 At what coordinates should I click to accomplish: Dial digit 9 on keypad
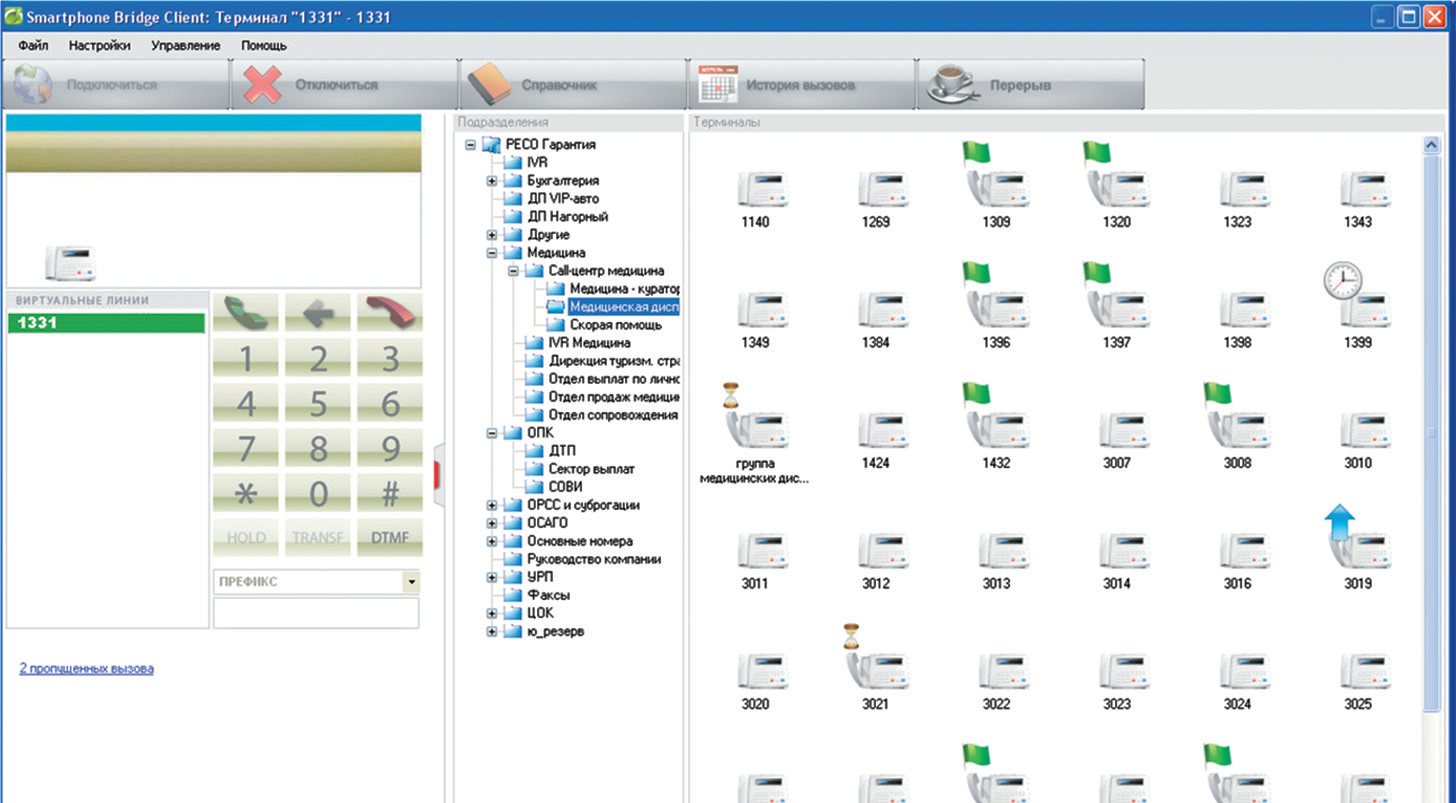click(390, 448)
